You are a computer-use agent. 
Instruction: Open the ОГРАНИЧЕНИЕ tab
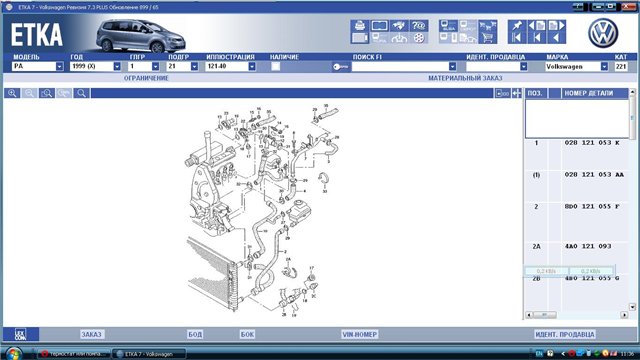point(146,78)
